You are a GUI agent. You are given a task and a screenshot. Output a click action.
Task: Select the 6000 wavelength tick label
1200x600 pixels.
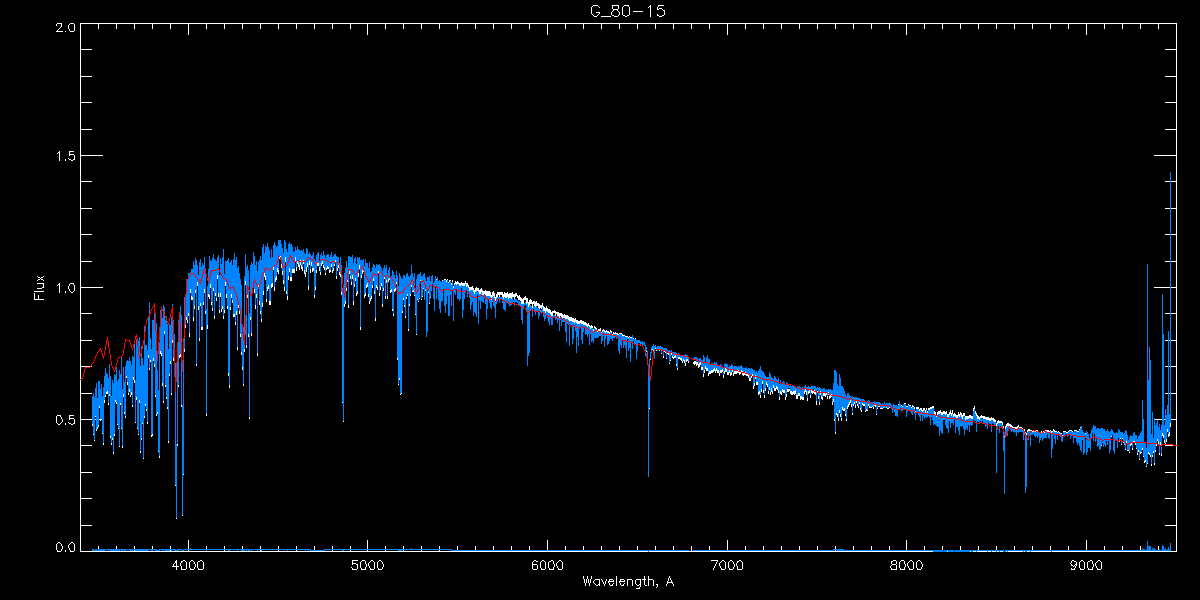point(548,564)
